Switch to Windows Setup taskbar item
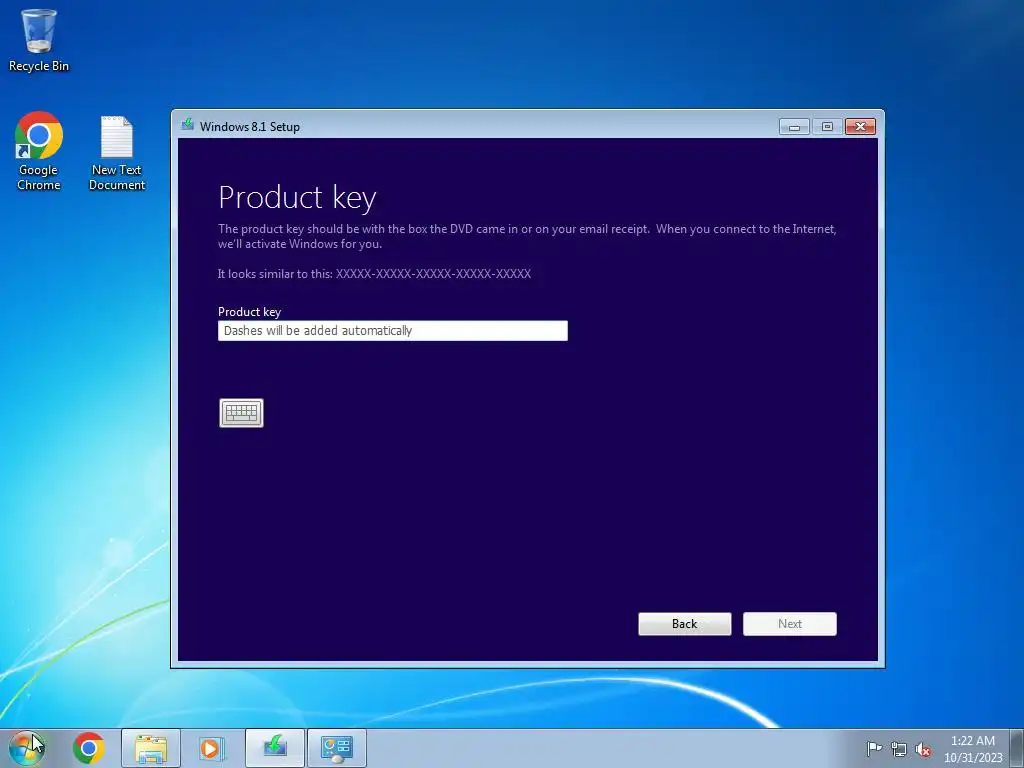Image resolution: width=1024 pixels, height=768 pixels. click(x=275, y=748)
